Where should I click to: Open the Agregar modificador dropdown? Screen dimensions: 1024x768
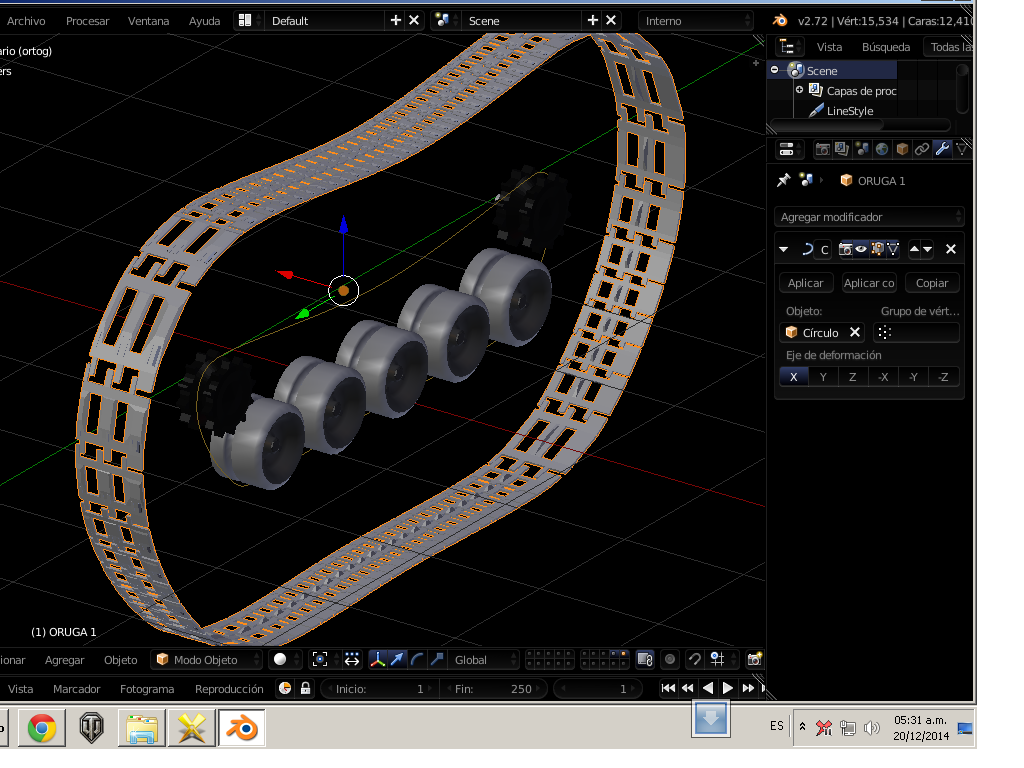pyautogui.click(x=869, y=217)
